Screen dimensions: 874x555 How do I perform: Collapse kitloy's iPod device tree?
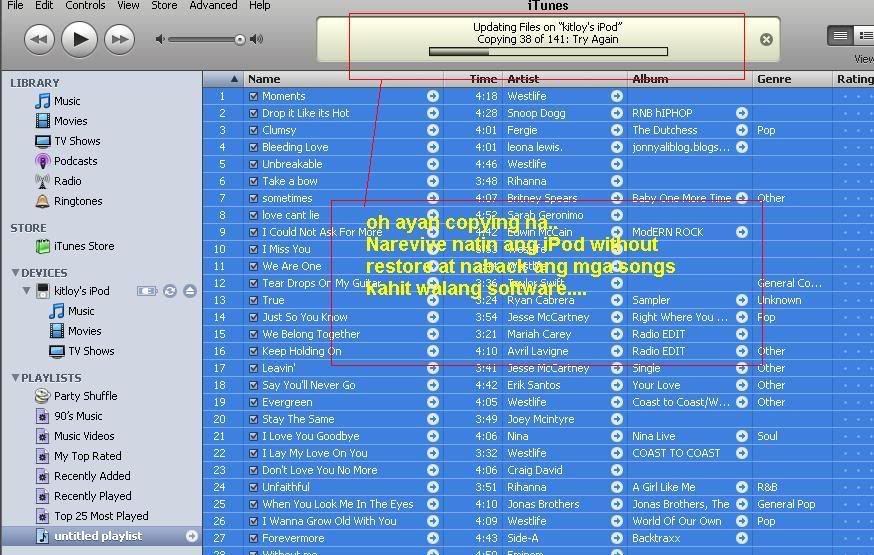click(x=27, y=291)
